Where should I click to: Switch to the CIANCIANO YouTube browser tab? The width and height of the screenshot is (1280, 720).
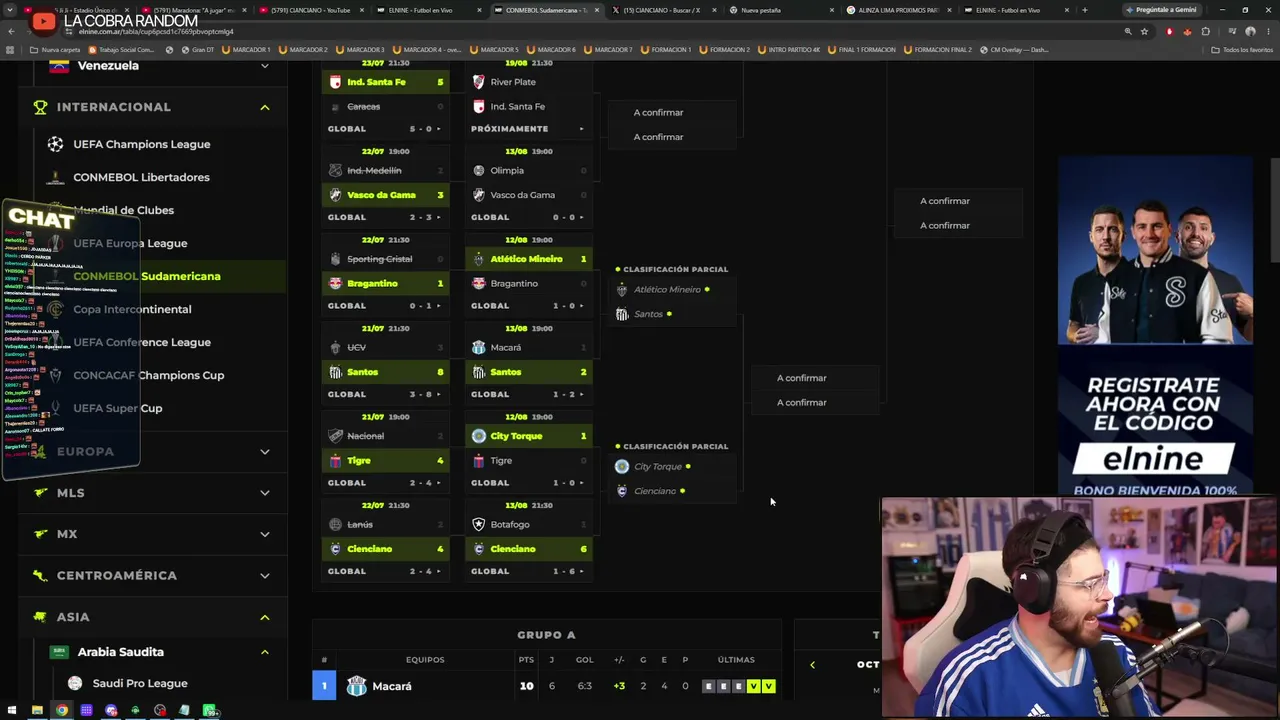[x=310, y=10]
